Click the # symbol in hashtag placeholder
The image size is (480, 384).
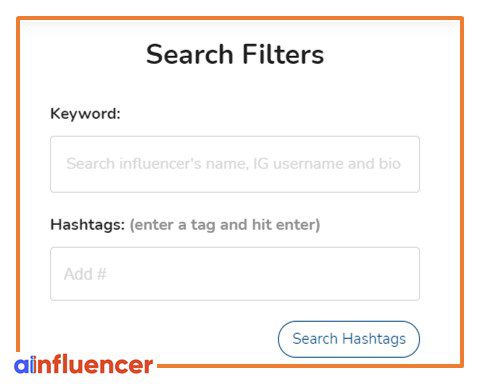tap(101, 274)
